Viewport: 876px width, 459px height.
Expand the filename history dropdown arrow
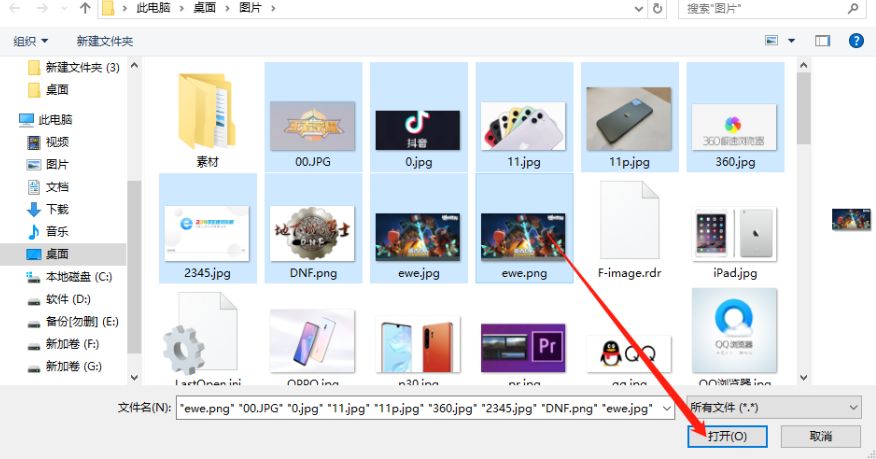pyautogui.click(x=666, y=408)
